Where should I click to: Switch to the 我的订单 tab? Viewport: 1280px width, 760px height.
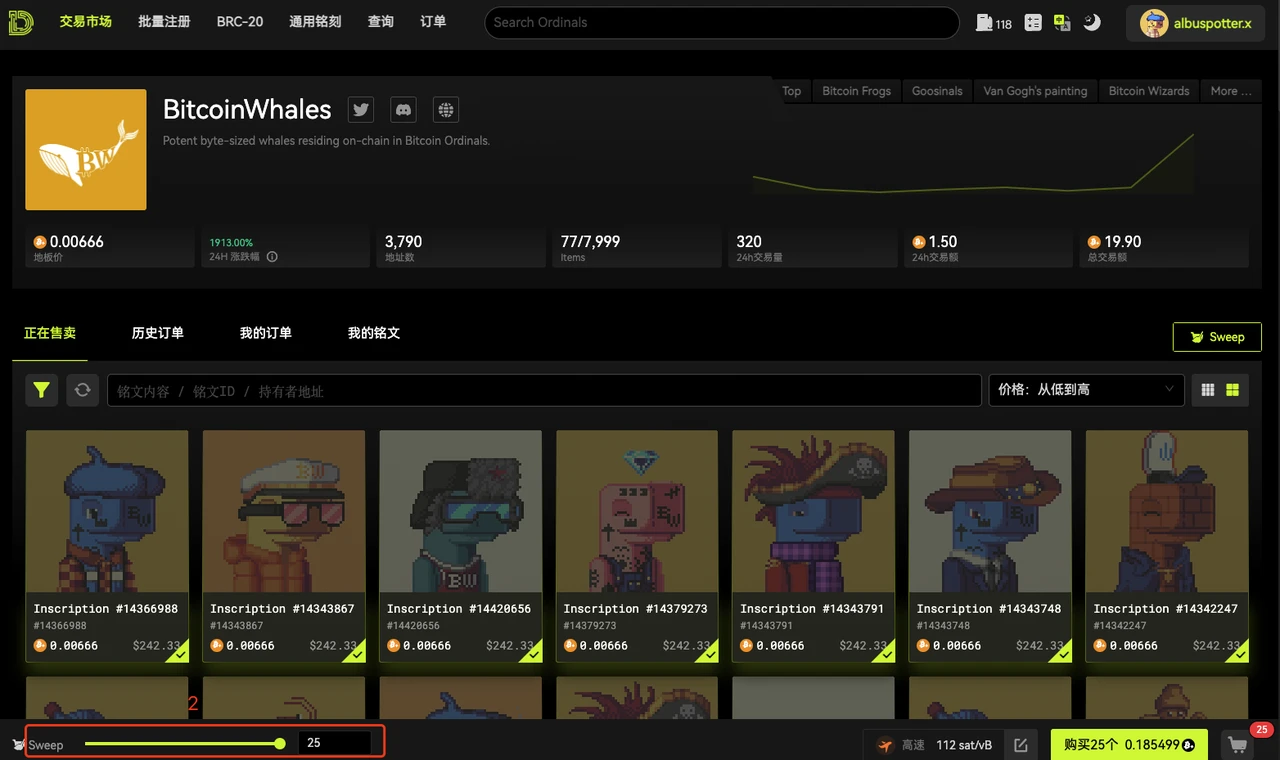coord(266,333)
